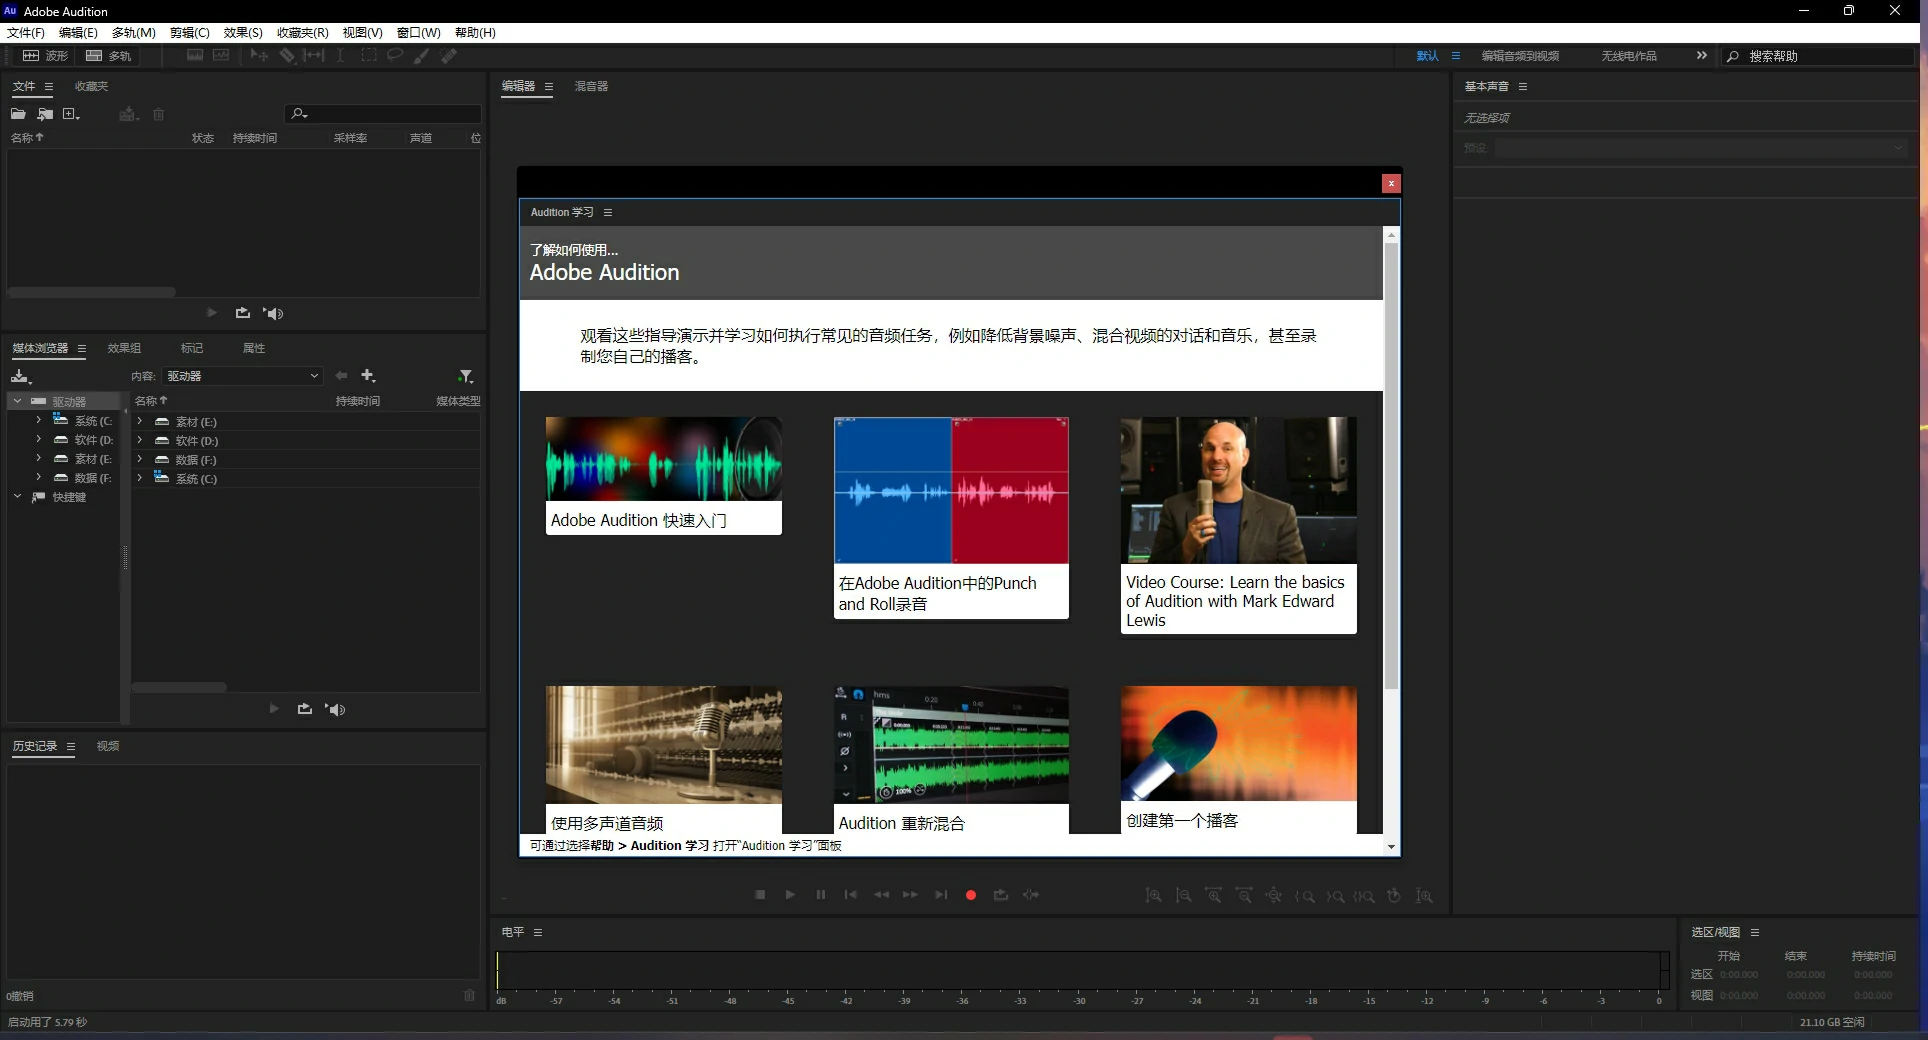Open the 多轨(M) menu

click(133, 32)
